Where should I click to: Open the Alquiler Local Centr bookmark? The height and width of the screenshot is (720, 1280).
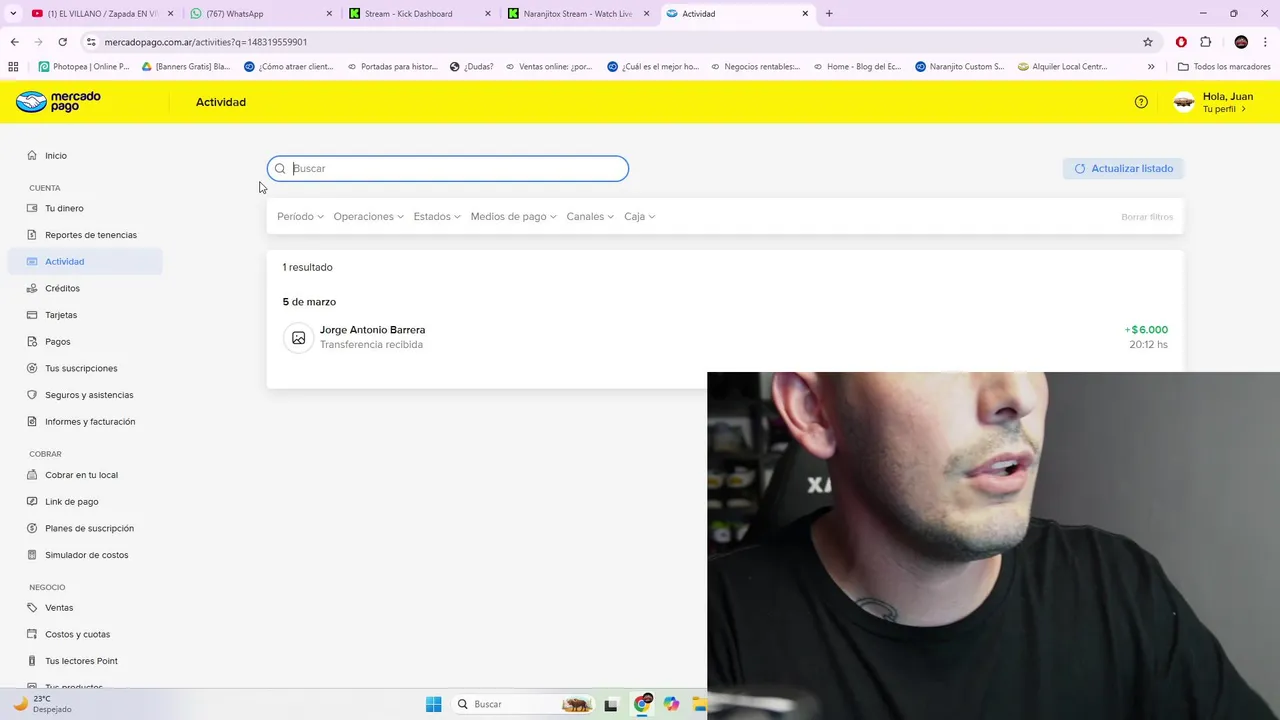[x=1062, y=67]
